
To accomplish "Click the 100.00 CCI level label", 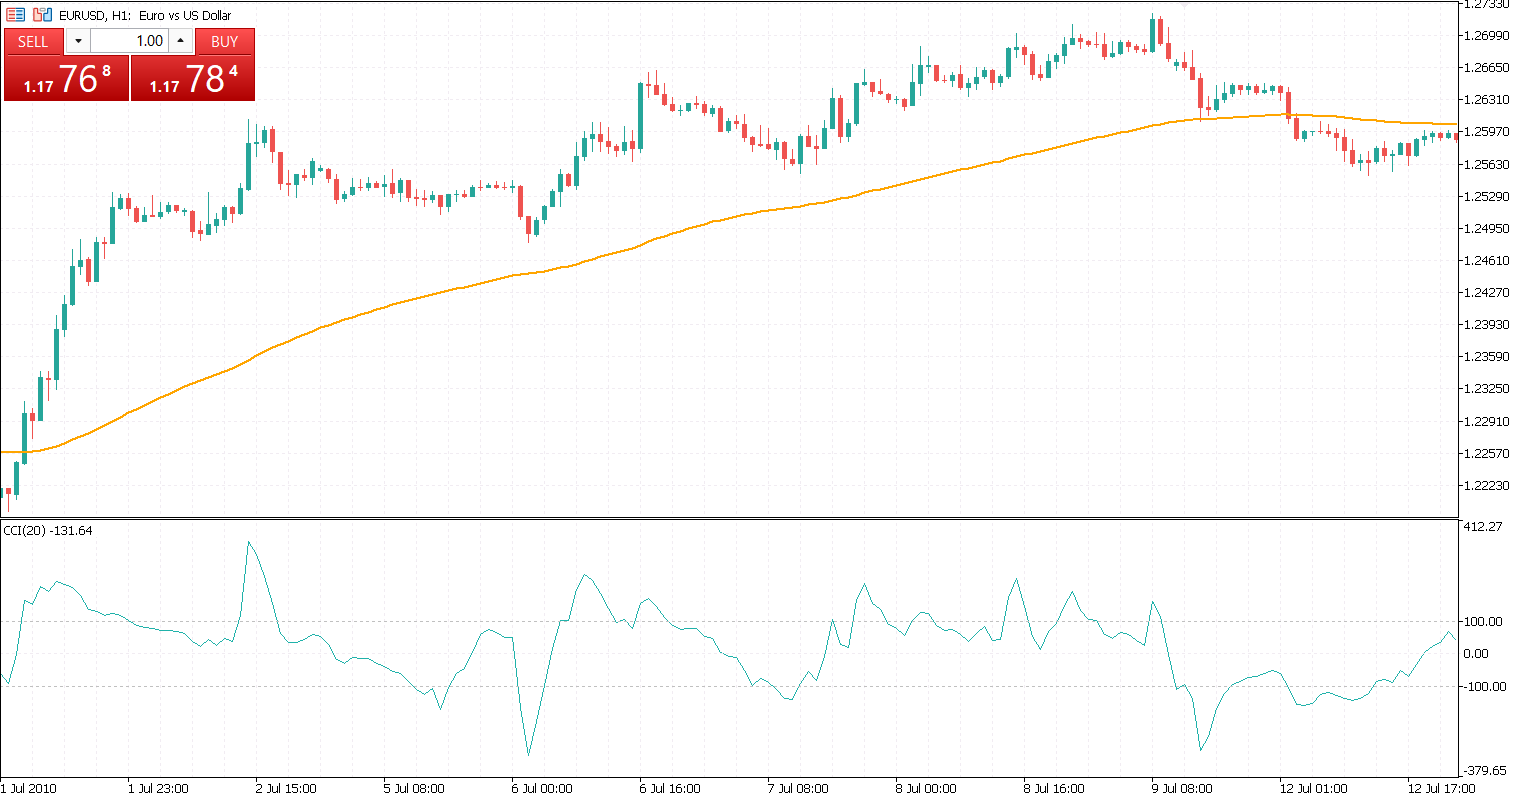I will point(1484,621).
